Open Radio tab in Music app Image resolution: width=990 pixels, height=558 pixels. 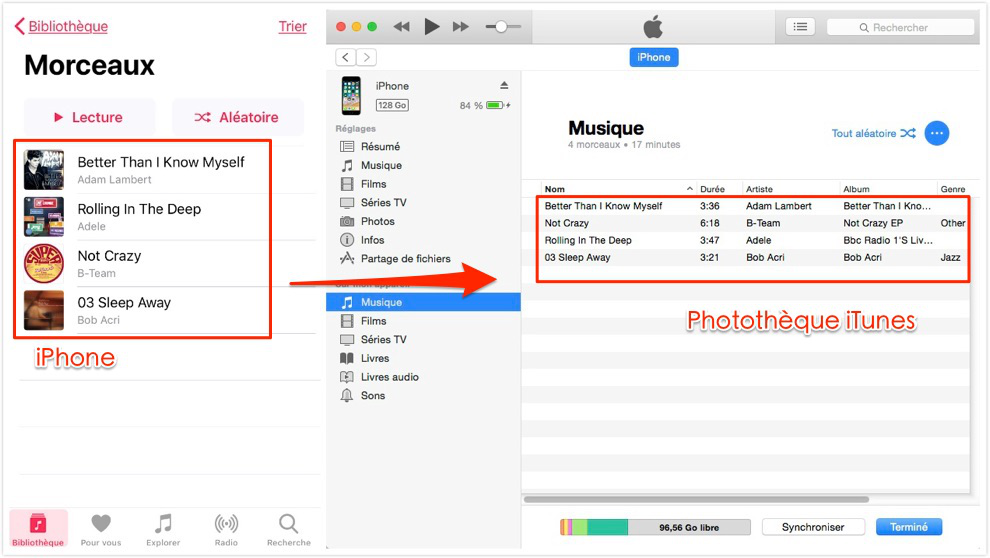(x=226, y=529)
